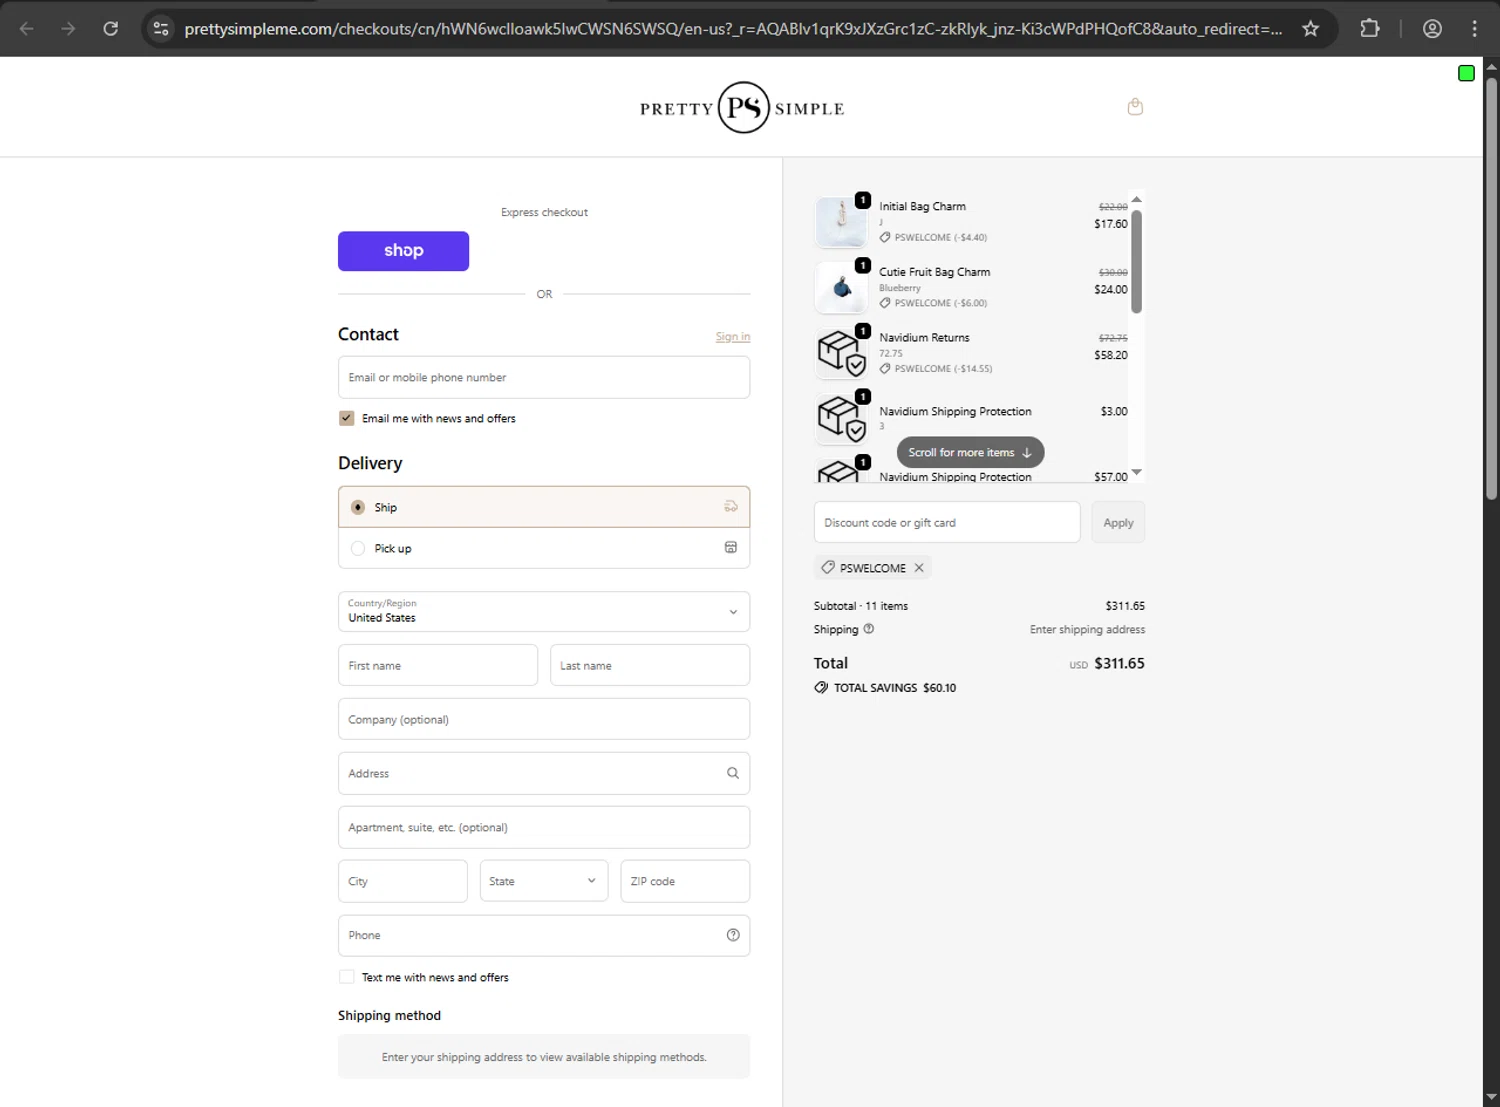
Task: Click the Phone input field
Action: pyautogui.click(x=544, y=935)
